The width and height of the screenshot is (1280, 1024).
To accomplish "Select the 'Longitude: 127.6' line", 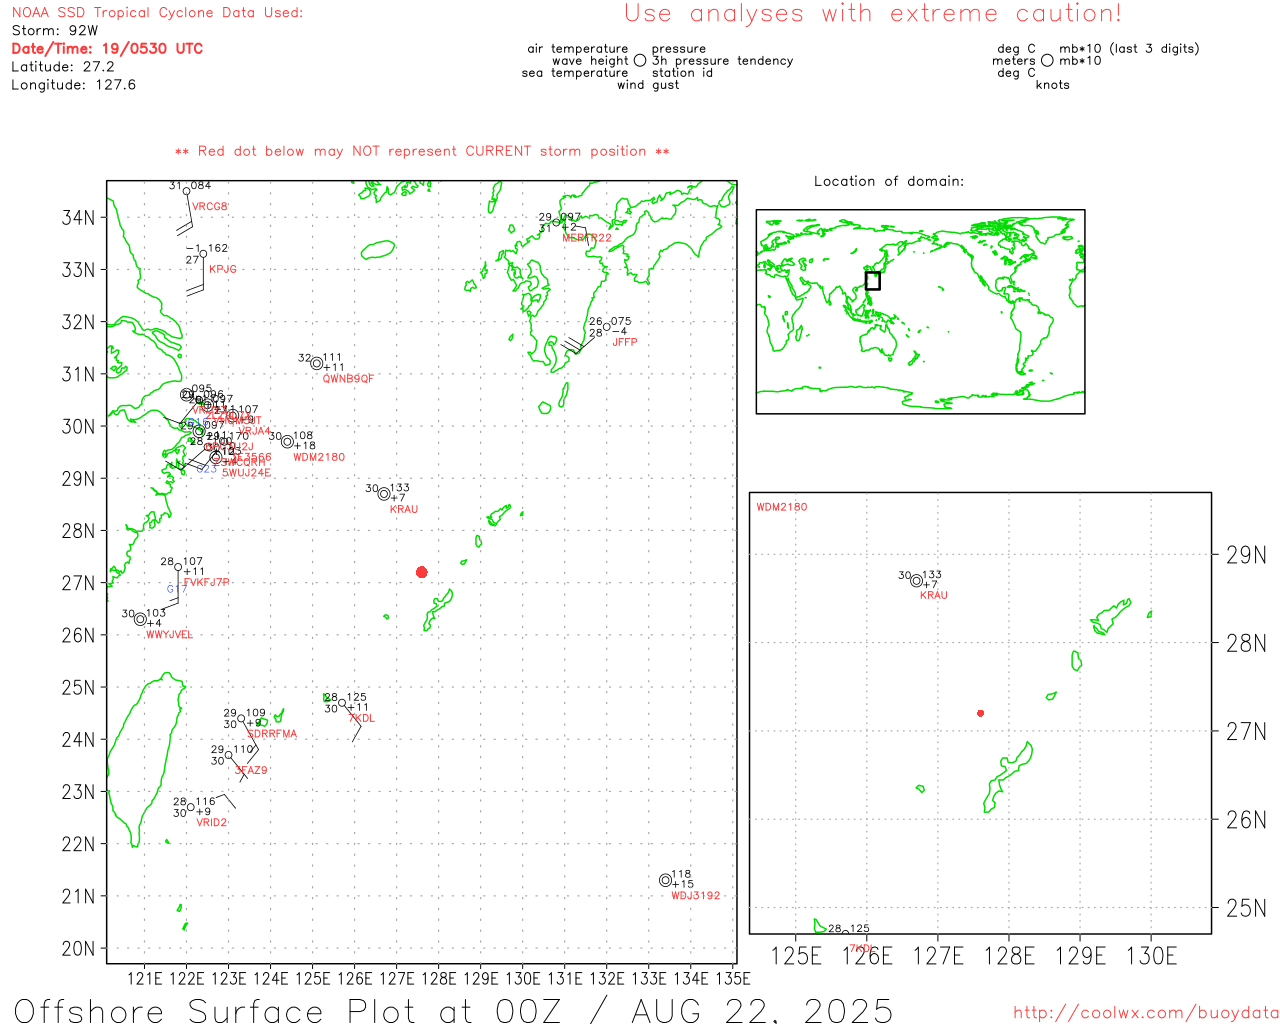I will [74, 85].
